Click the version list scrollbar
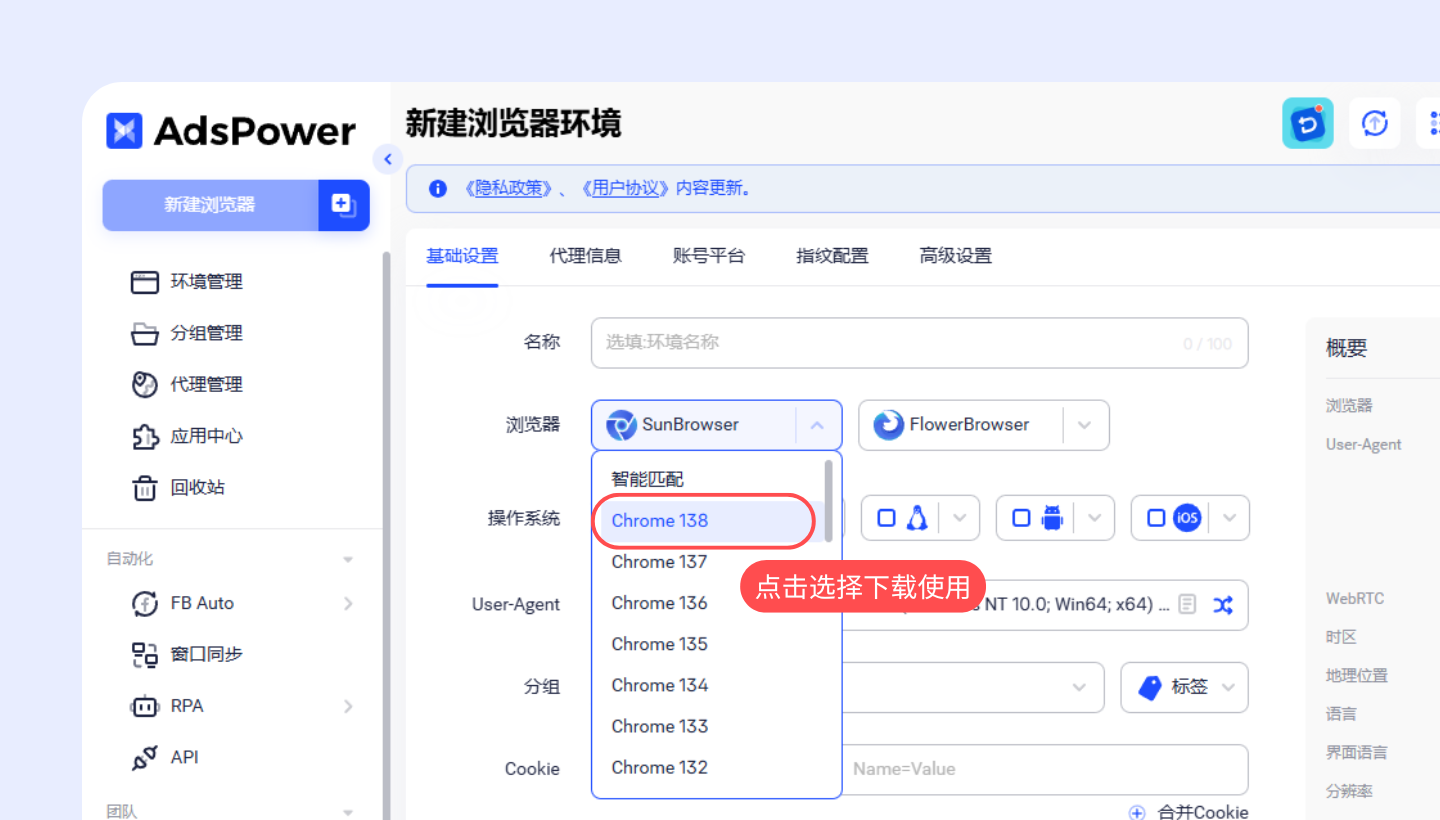Screen dimensions: 1440x820 (829, 500)
